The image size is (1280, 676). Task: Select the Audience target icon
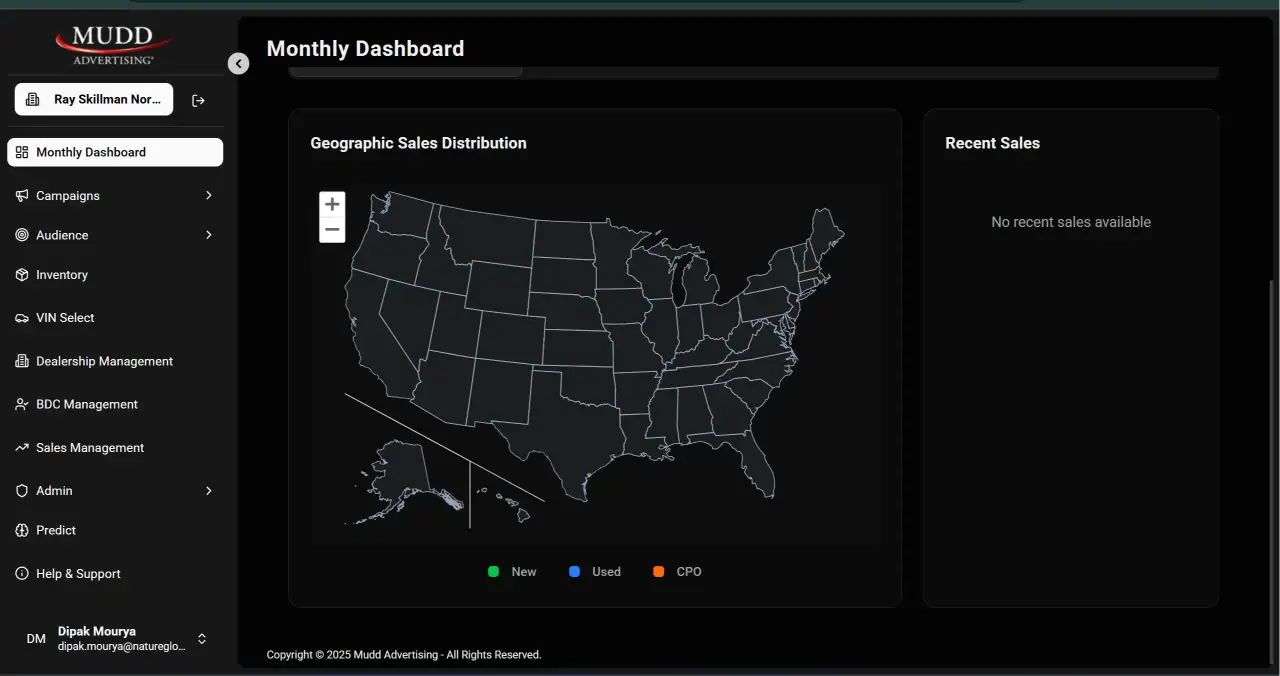coord(22,235)
